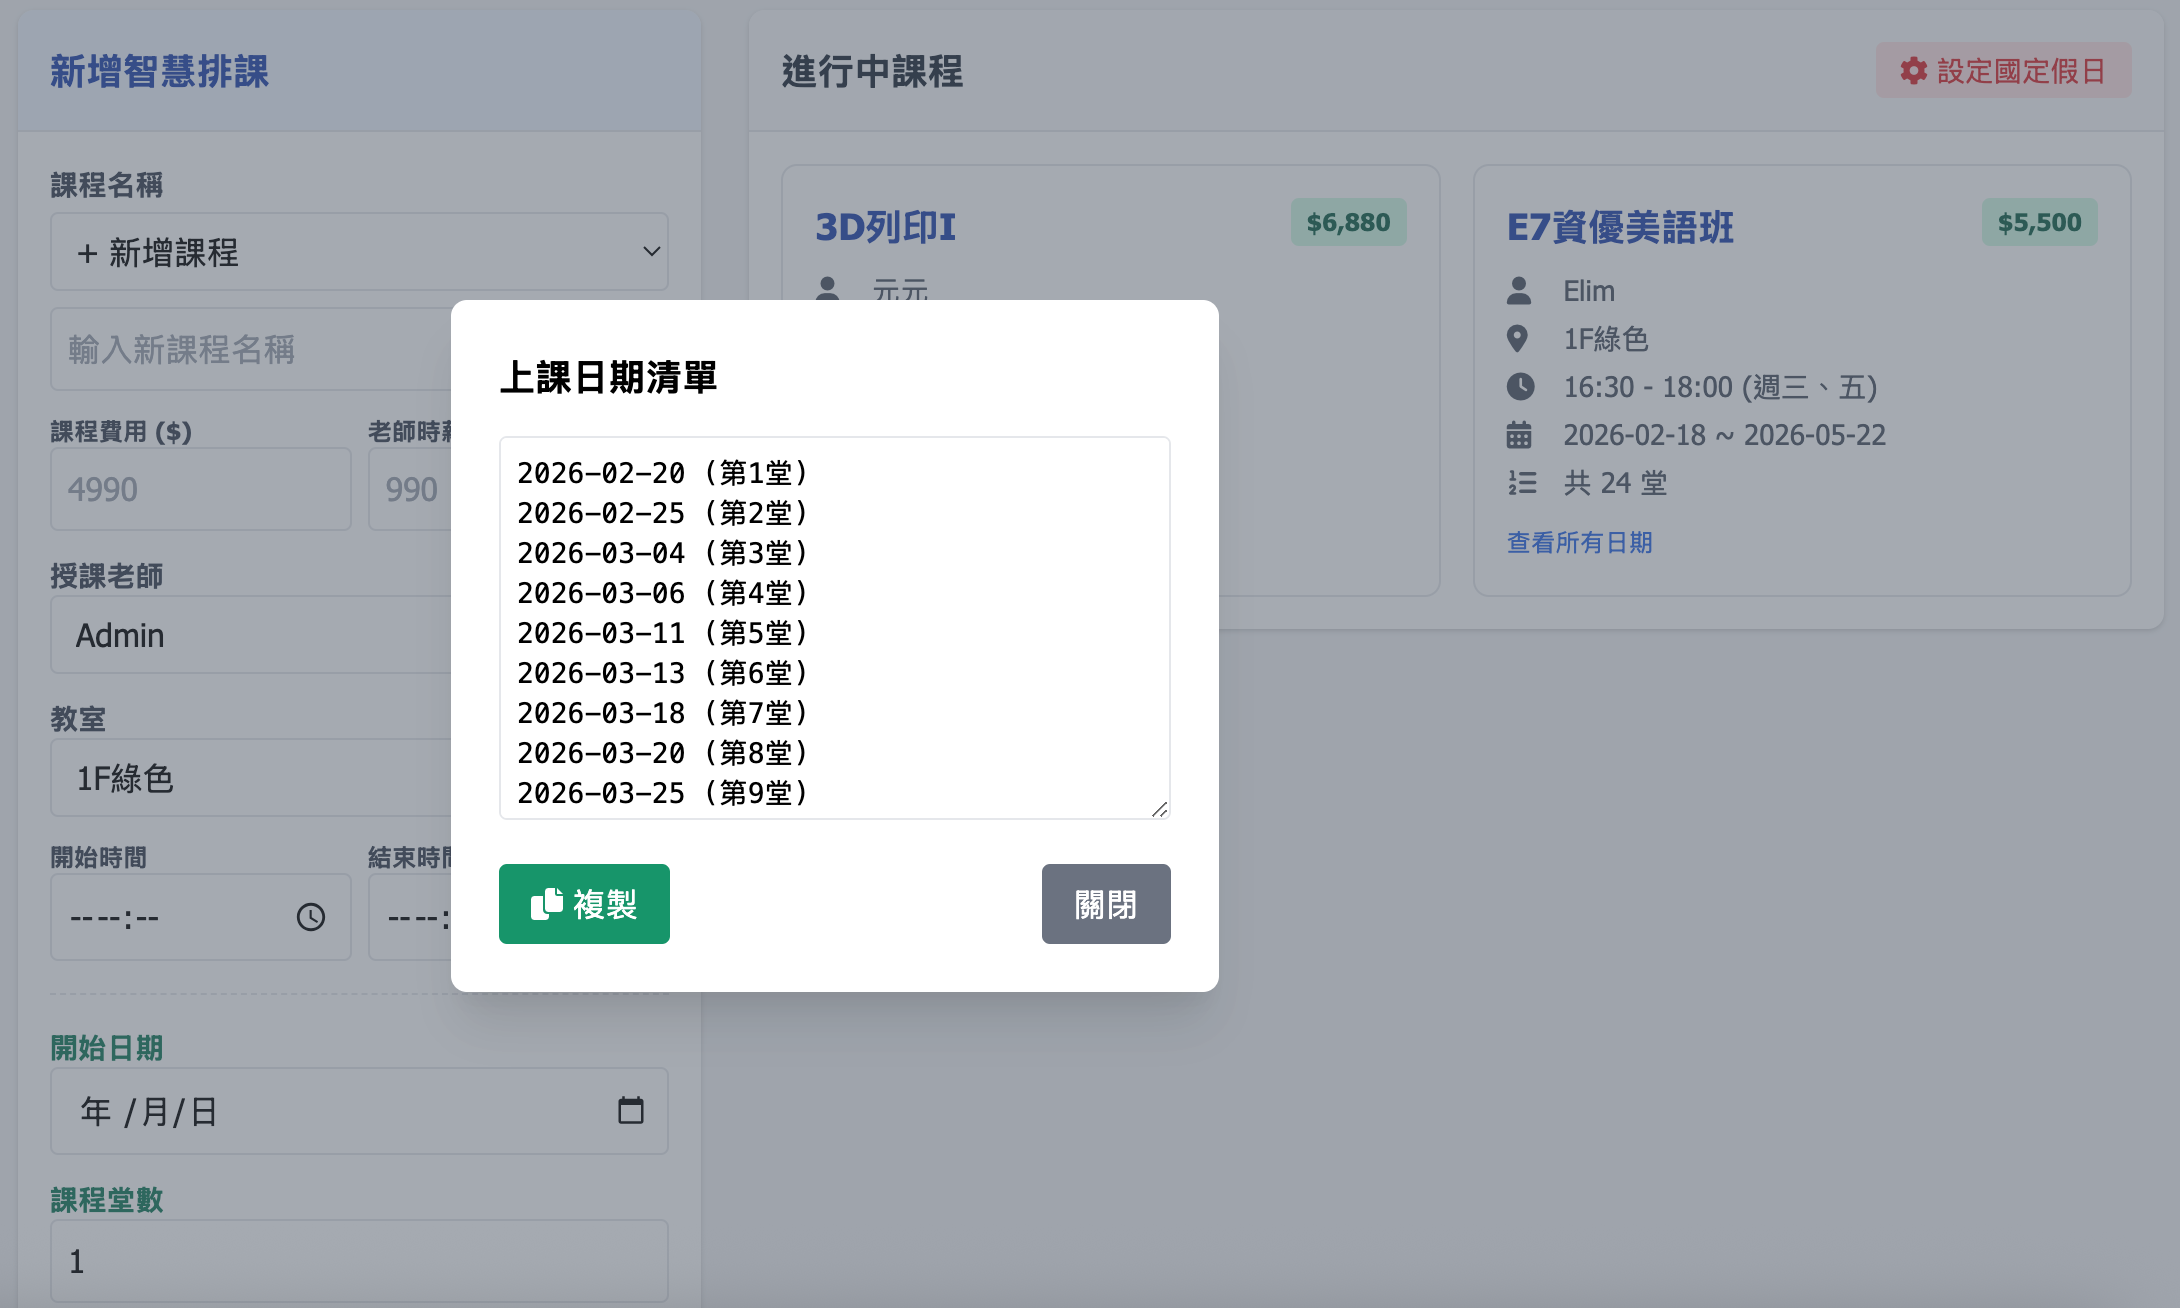Click the location pin icon beside 1F綠色
The width and height of the screenshot is (2180, 1308).
tap(1517, 339)
